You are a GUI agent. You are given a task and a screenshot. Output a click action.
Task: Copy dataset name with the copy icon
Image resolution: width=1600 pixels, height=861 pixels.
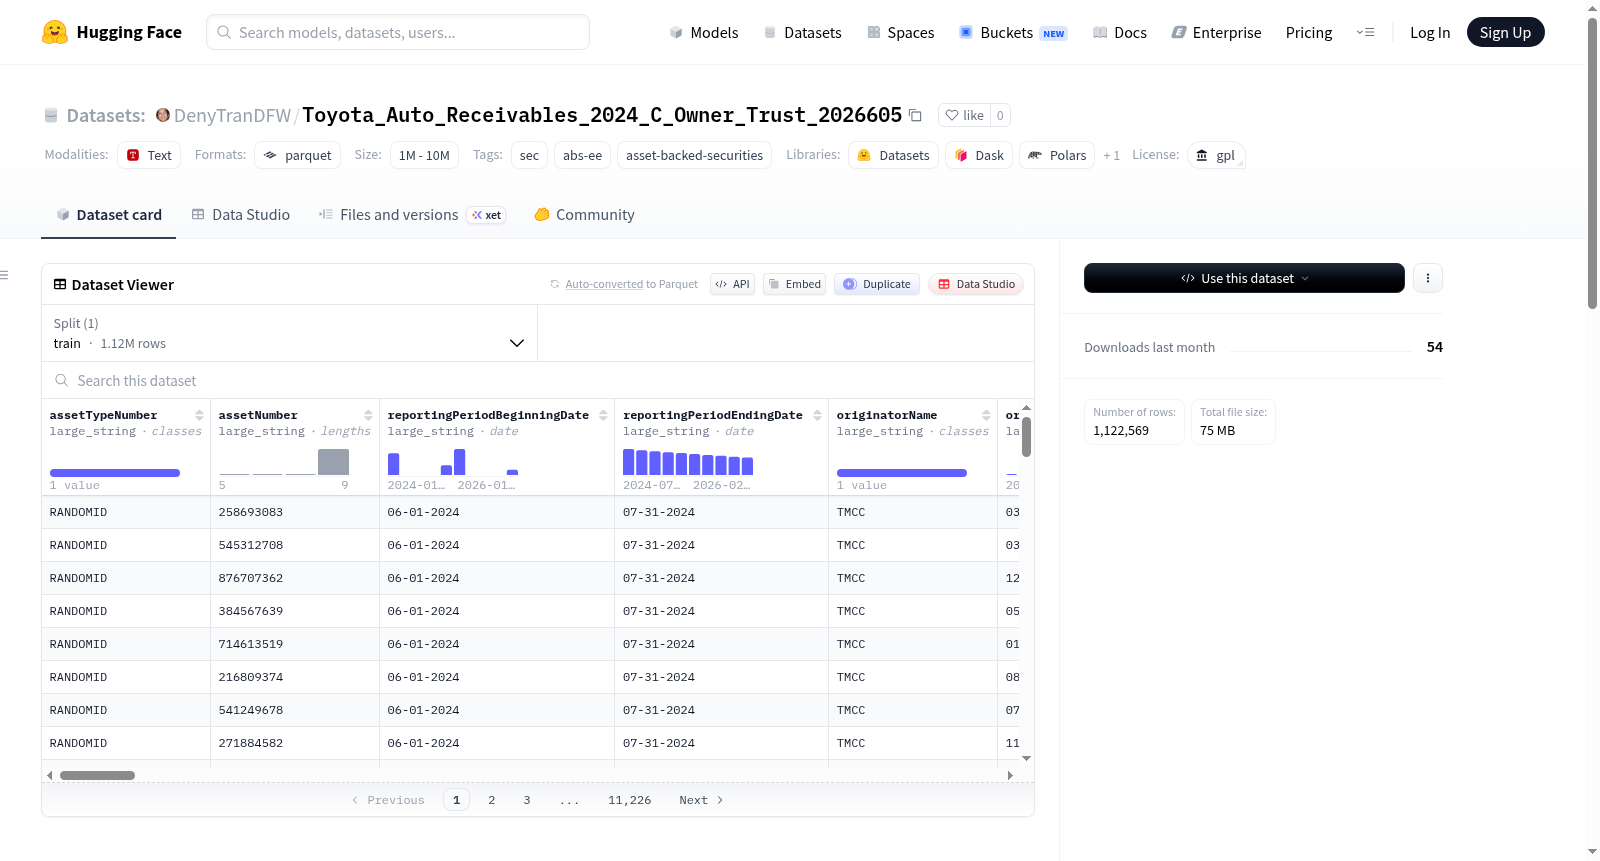point(915,115)
